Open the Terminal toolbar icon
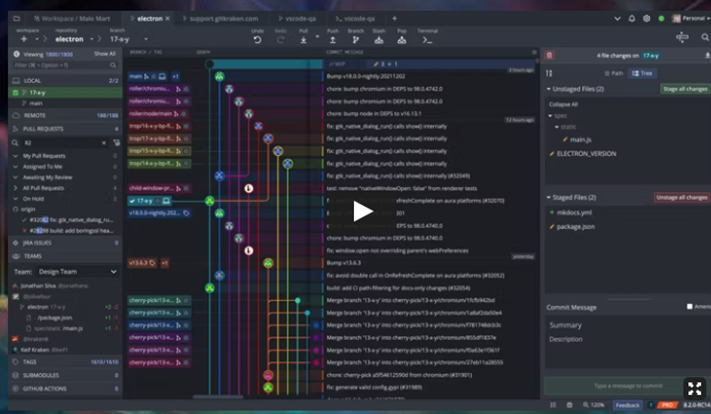The width and height of the screenshot is (711, 414). pyautogui.click(x=427, y=40)
